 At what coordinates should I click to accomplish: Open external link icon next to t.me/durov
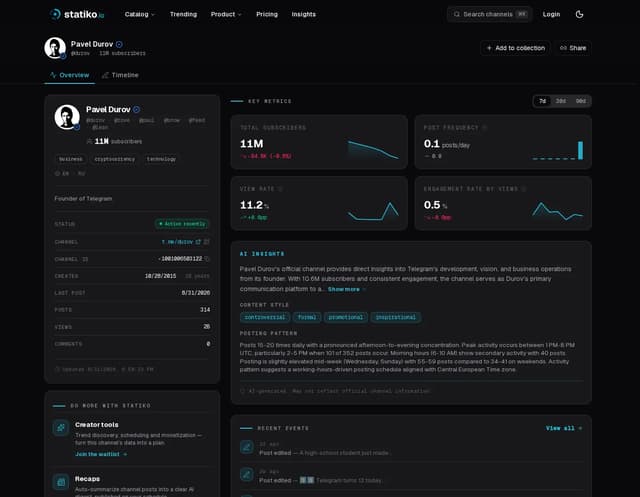[198, 242]
